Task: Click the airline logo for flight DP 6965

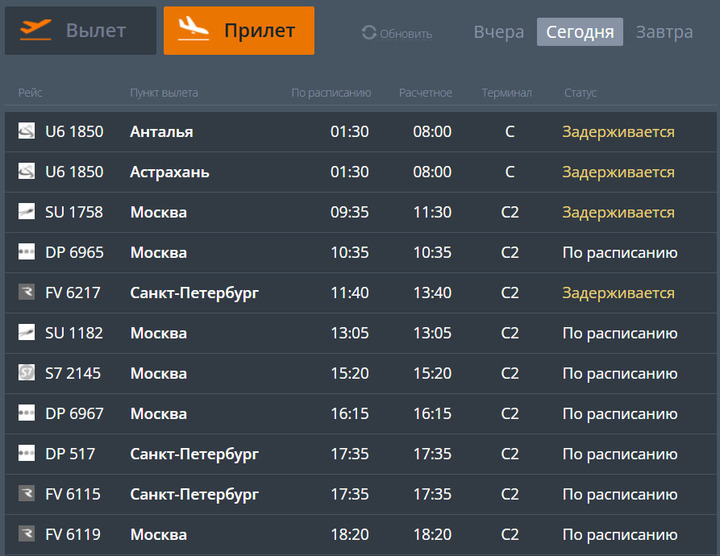Action: [27, 252]
